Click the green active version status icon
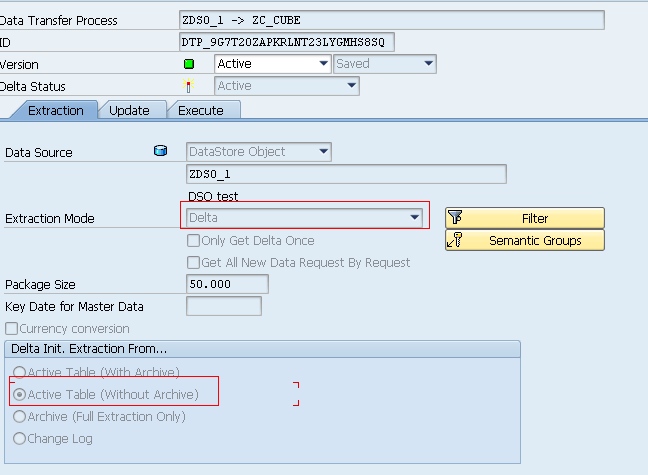This screenshot has width=648, height=475. click(189, 64)
